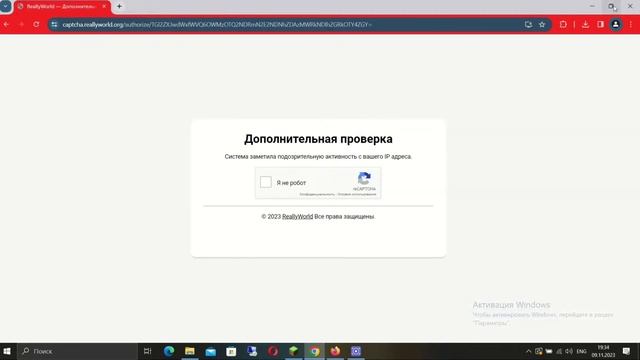The image size is (640, 360).
Task: Switch the ENG input language
Action: [581, 351]
